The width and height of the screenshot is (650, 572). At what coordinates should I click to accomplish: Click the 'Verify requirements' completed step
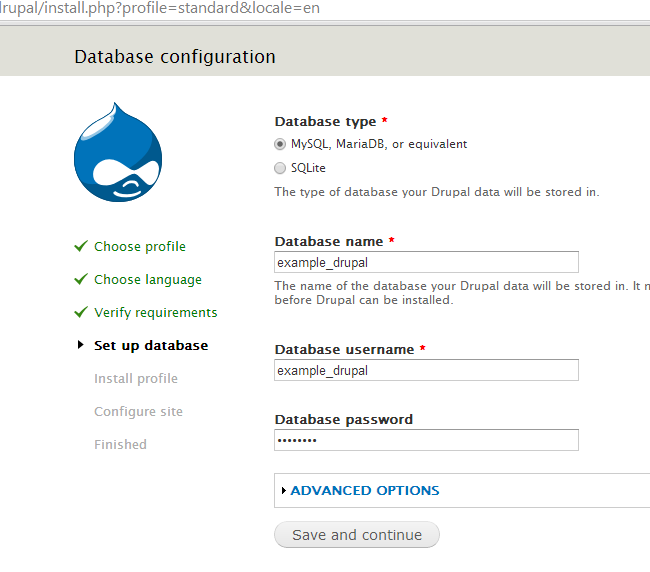[155, 313]
